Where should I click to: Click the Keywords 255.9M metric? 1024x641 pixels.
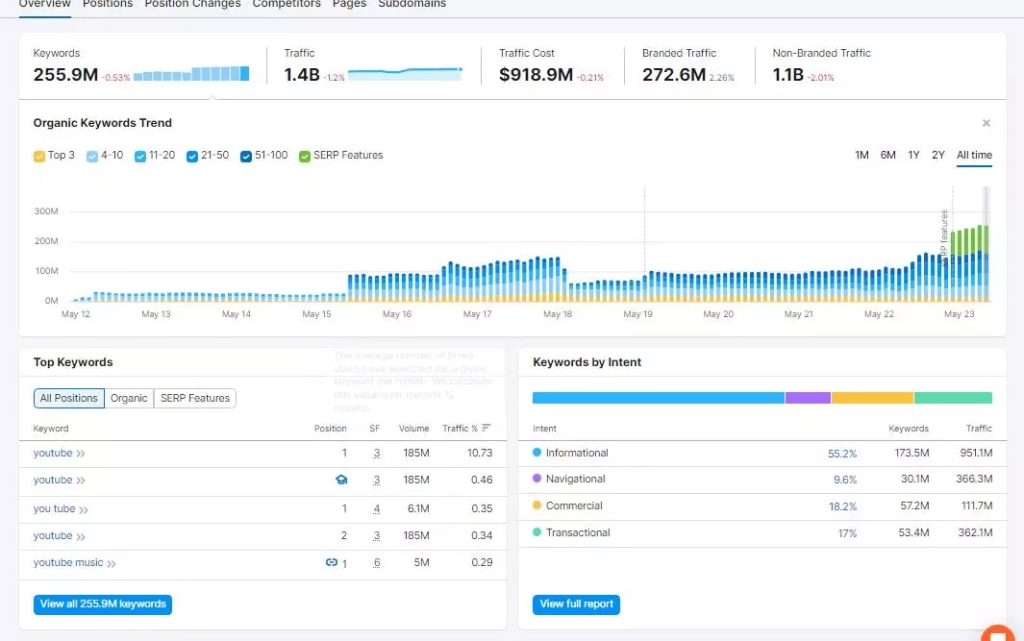click(65, 74)
